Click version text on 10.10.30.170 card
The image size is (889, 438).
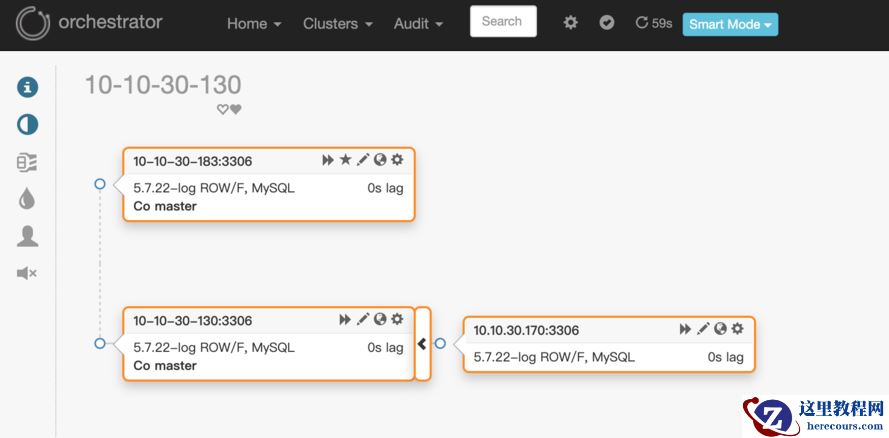pos(554,357)
